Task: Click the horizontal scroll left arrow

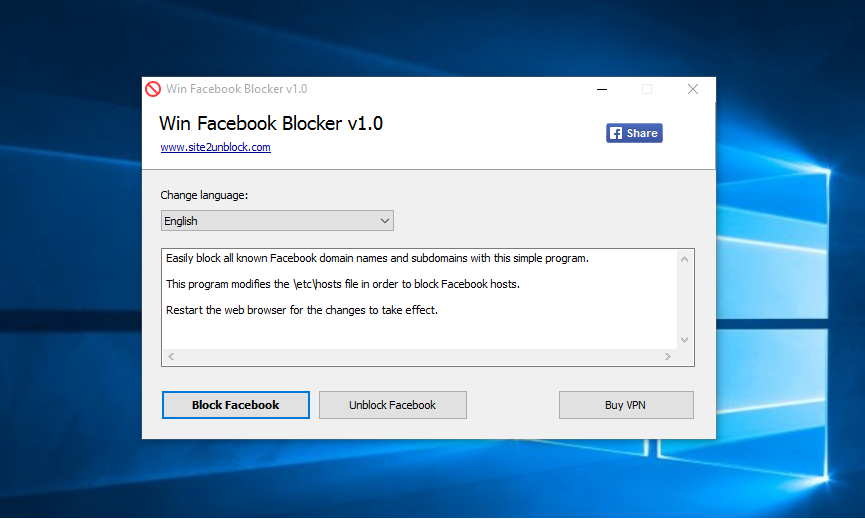Action: click(x=171, y=356)
